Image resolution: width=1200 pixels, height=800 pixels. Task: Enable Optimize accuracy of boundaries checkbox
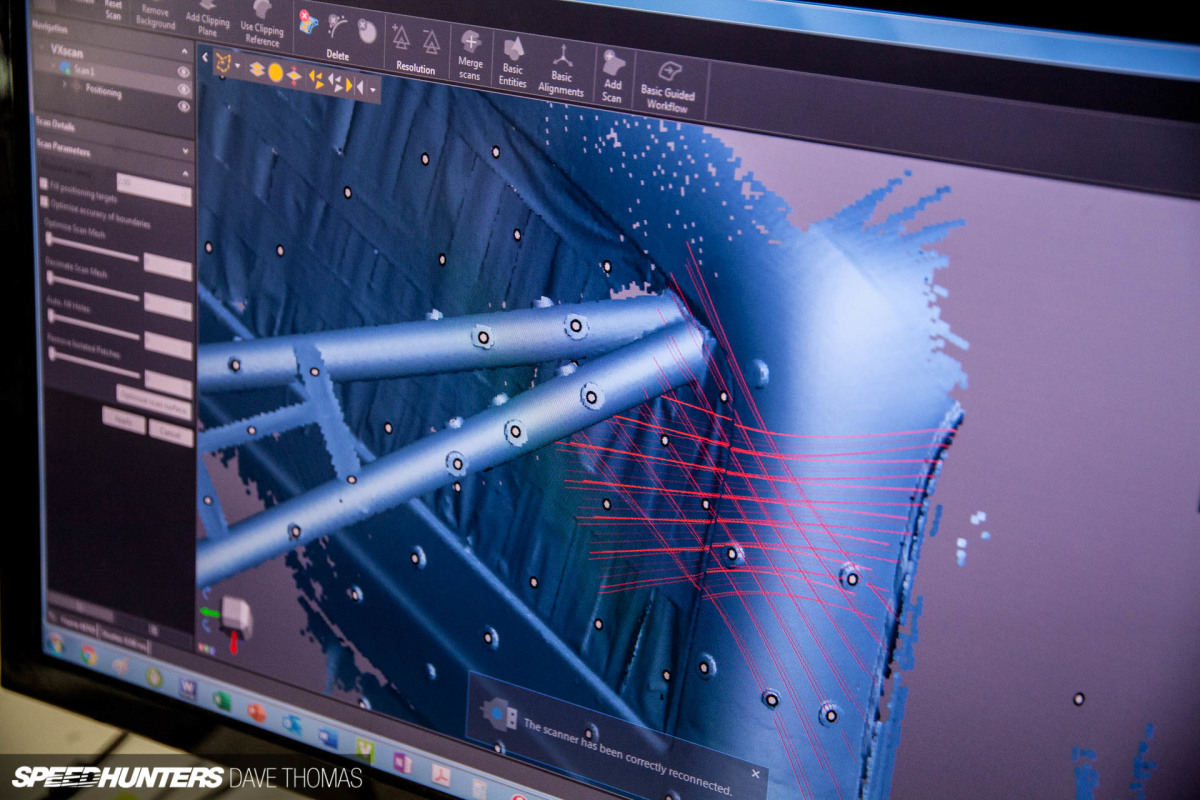(43, 201)
